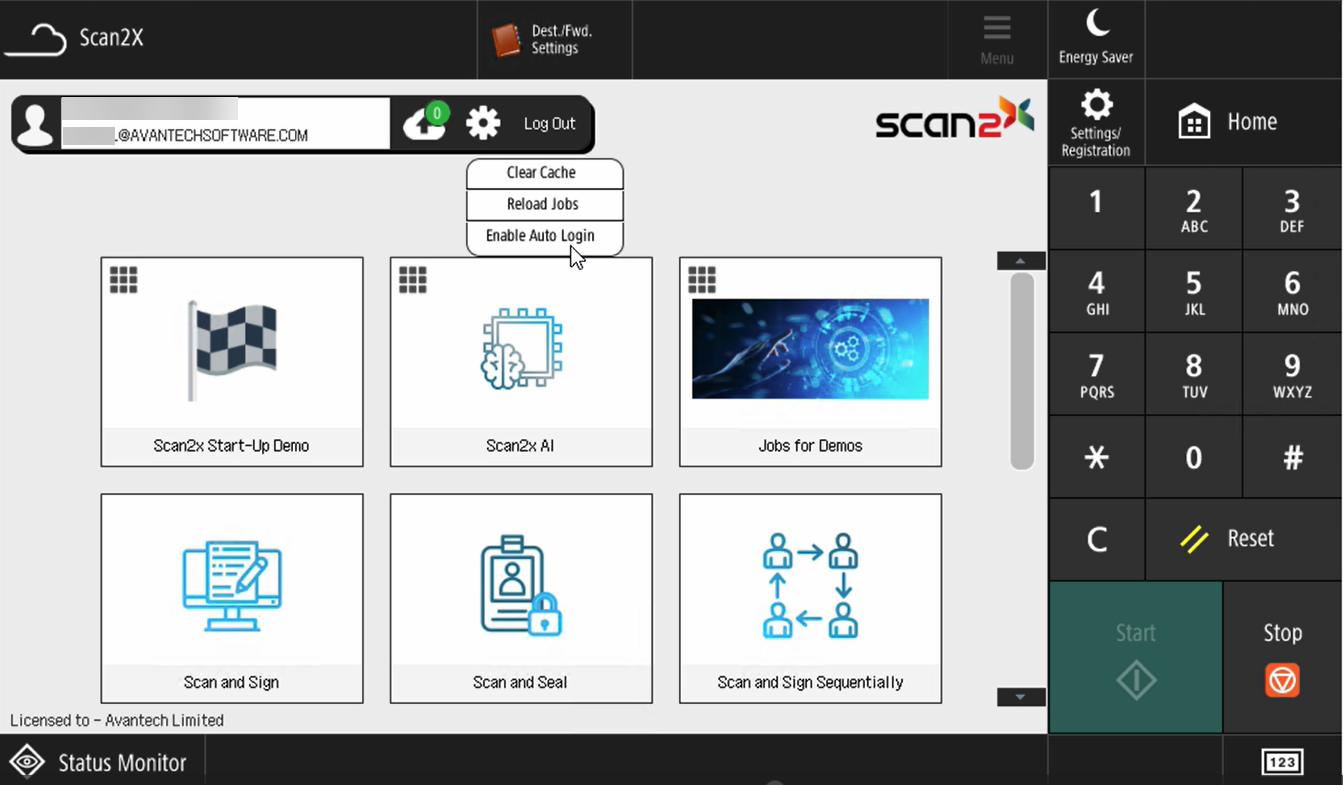Expand grid icon on Scan2x Start-Up Demo
Image resolution: width=1343 pixels, height=785 pixels.
(124, 280)
